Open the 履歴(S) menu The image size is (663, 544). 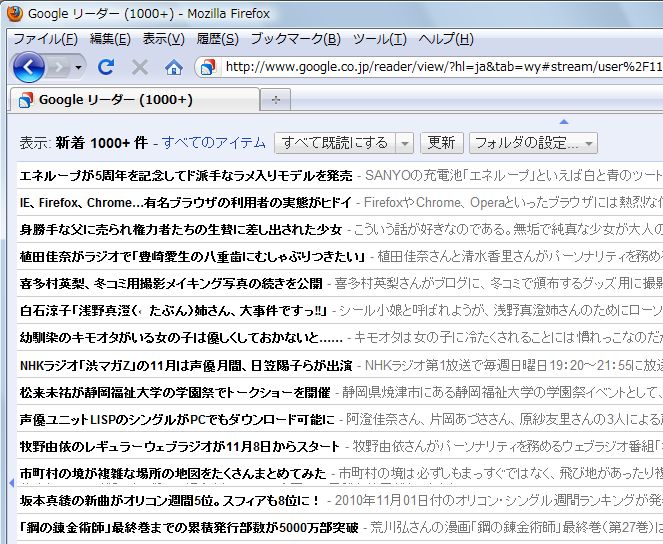(217, 39)
